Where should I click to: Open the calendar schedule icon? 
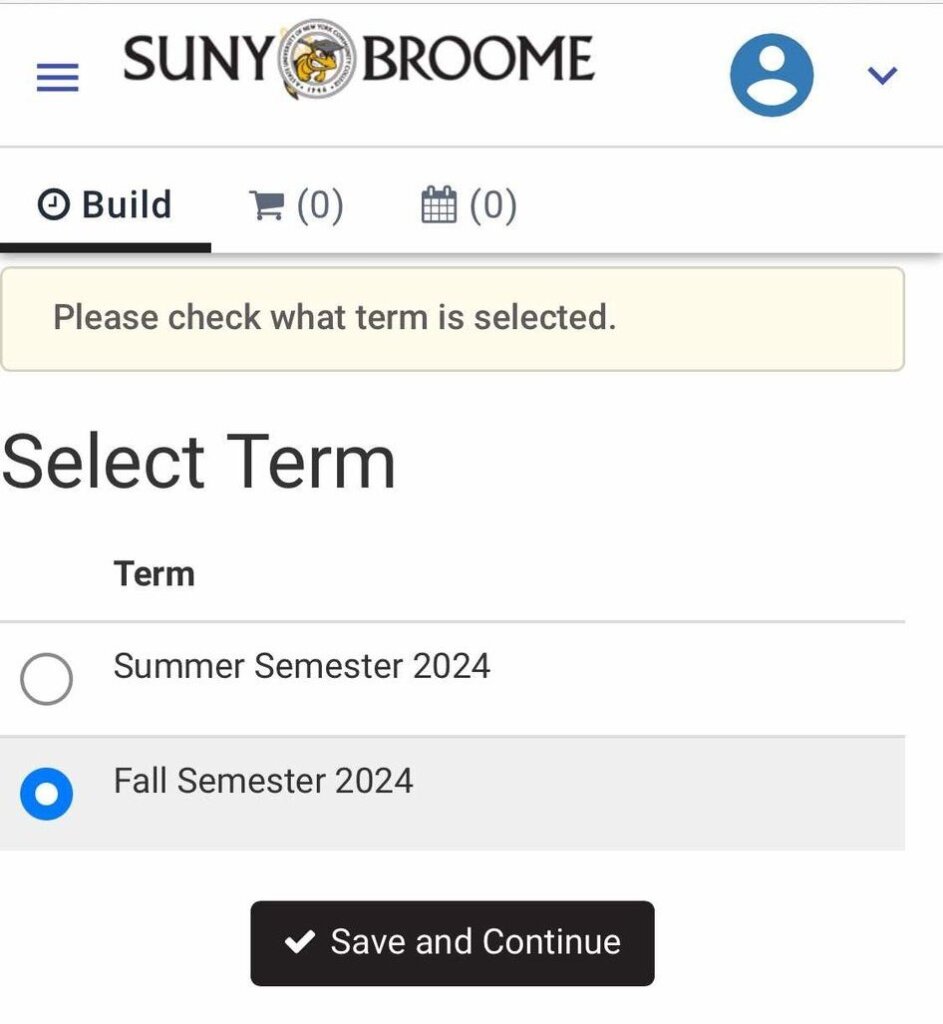tap(439, 204)
